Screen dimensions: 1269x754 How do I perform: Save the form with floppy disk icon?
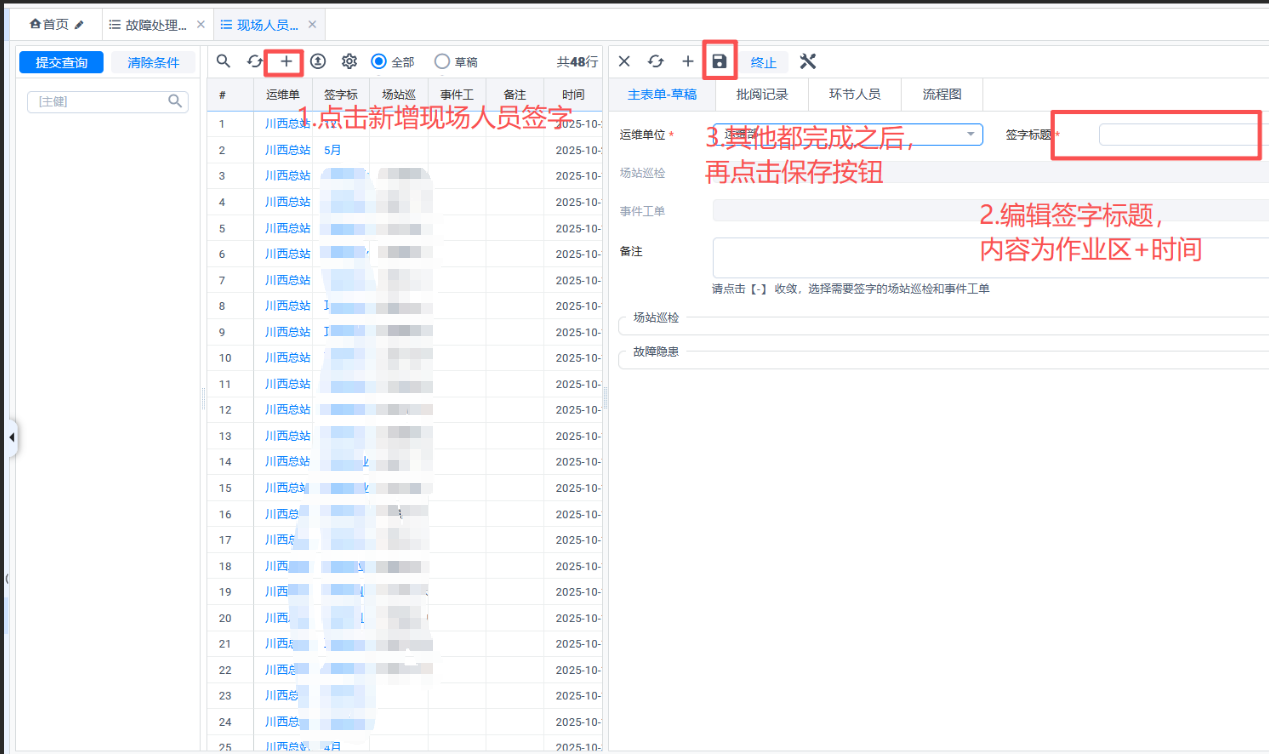tap(719, 62)
